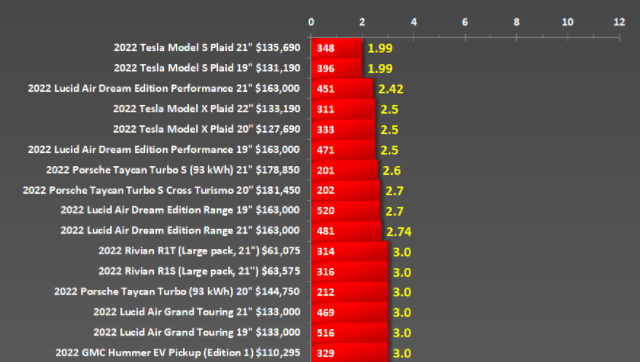
Task: Click the yellow 3.0 value beside bar 516
Action: coord(402,333)
